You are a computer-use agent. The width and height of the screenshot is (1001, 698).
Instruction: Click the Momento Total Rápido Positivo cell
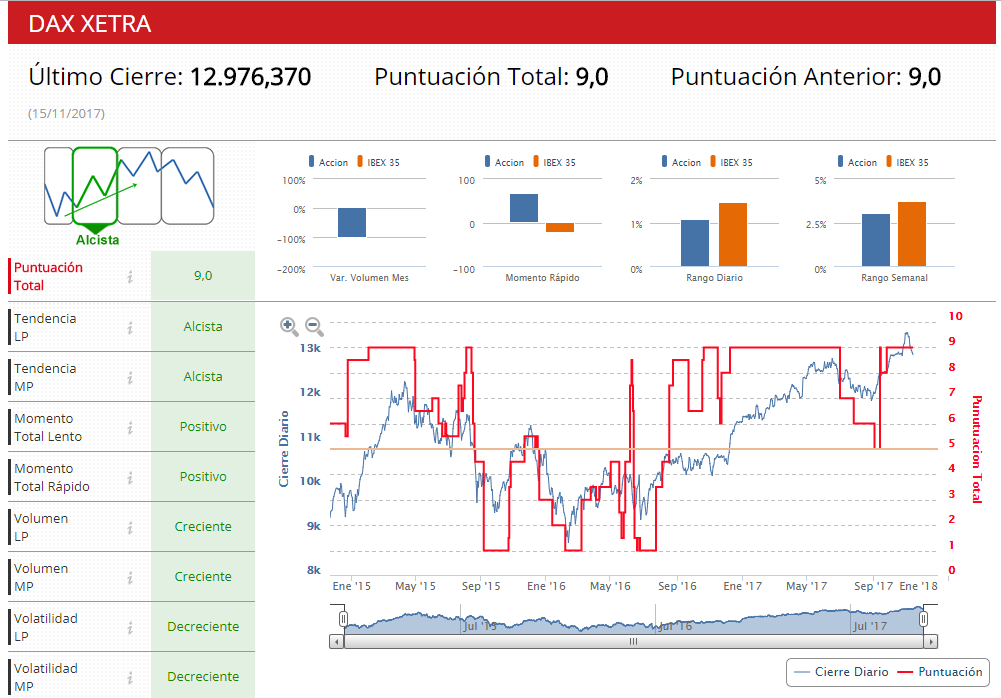pyautogui.click(x=203, y=476)
